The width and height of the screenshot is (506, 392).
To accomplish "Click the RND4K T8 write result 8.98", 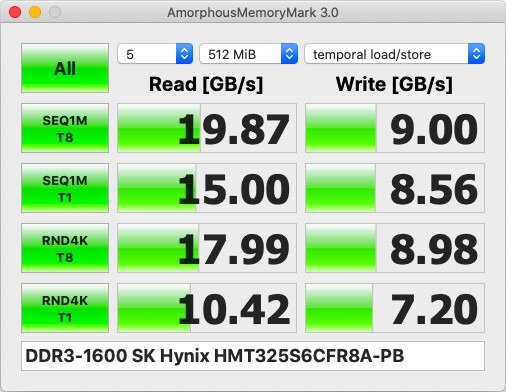I will [x=395, y=248].
